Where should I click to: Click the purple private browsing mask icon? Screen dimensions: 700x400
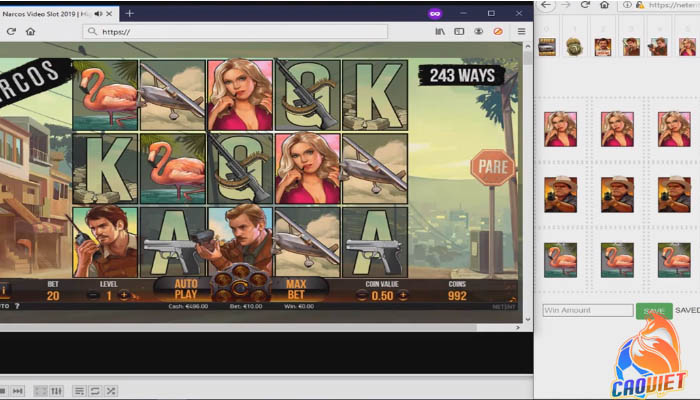pos(435,14)
